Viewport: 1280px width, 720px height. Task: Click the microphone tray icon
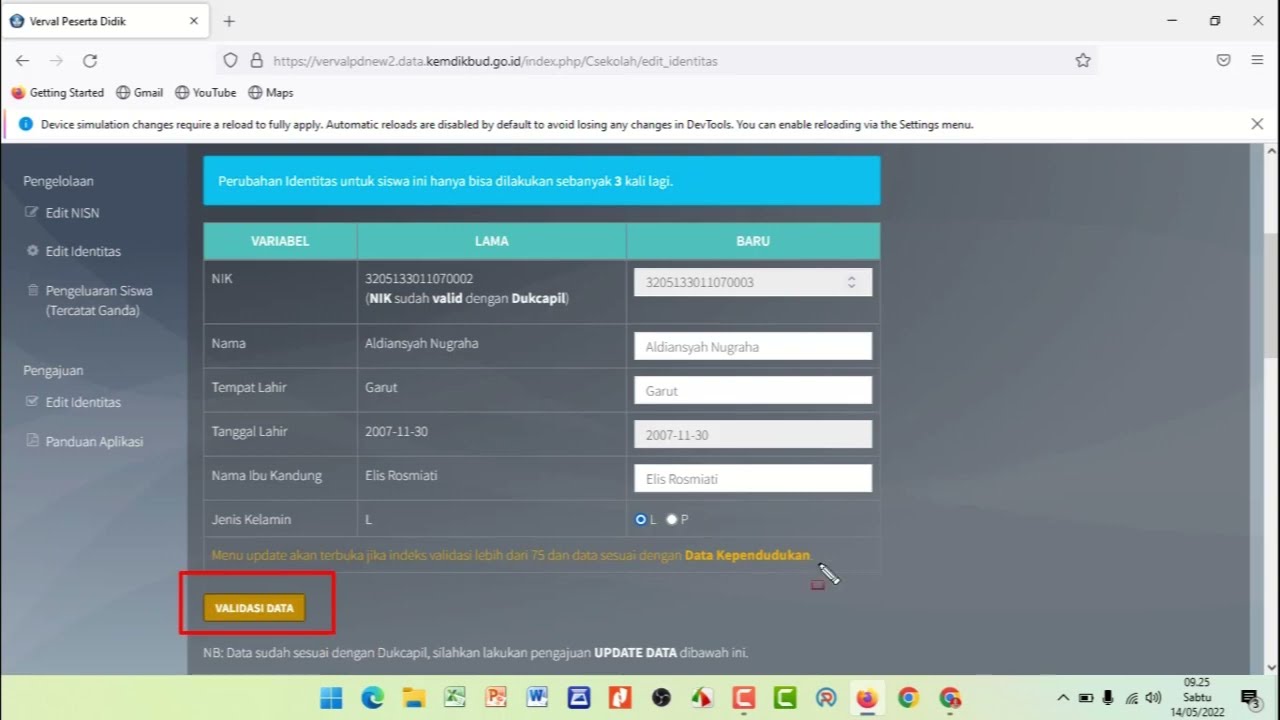(1108, 697)
